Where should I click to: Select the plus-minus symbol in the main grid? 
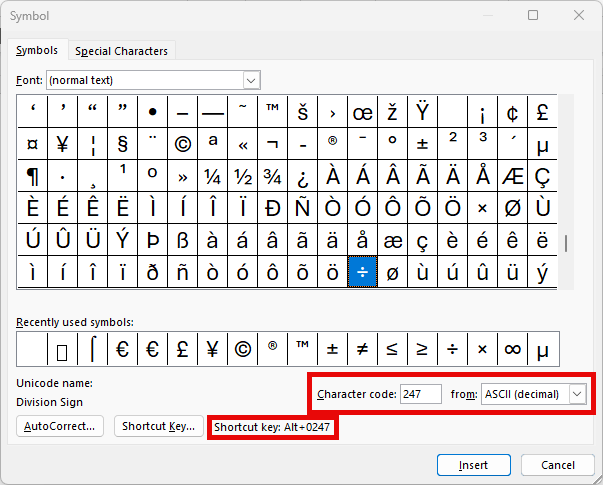click(422, 144)
